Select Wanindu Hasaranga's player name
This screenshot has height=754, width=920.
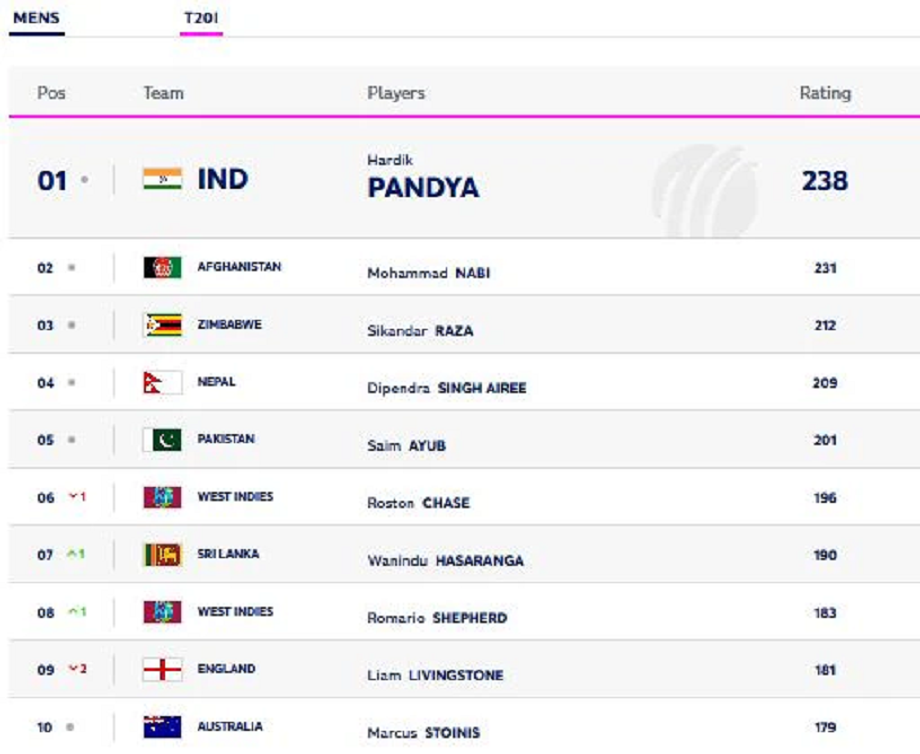445,561
